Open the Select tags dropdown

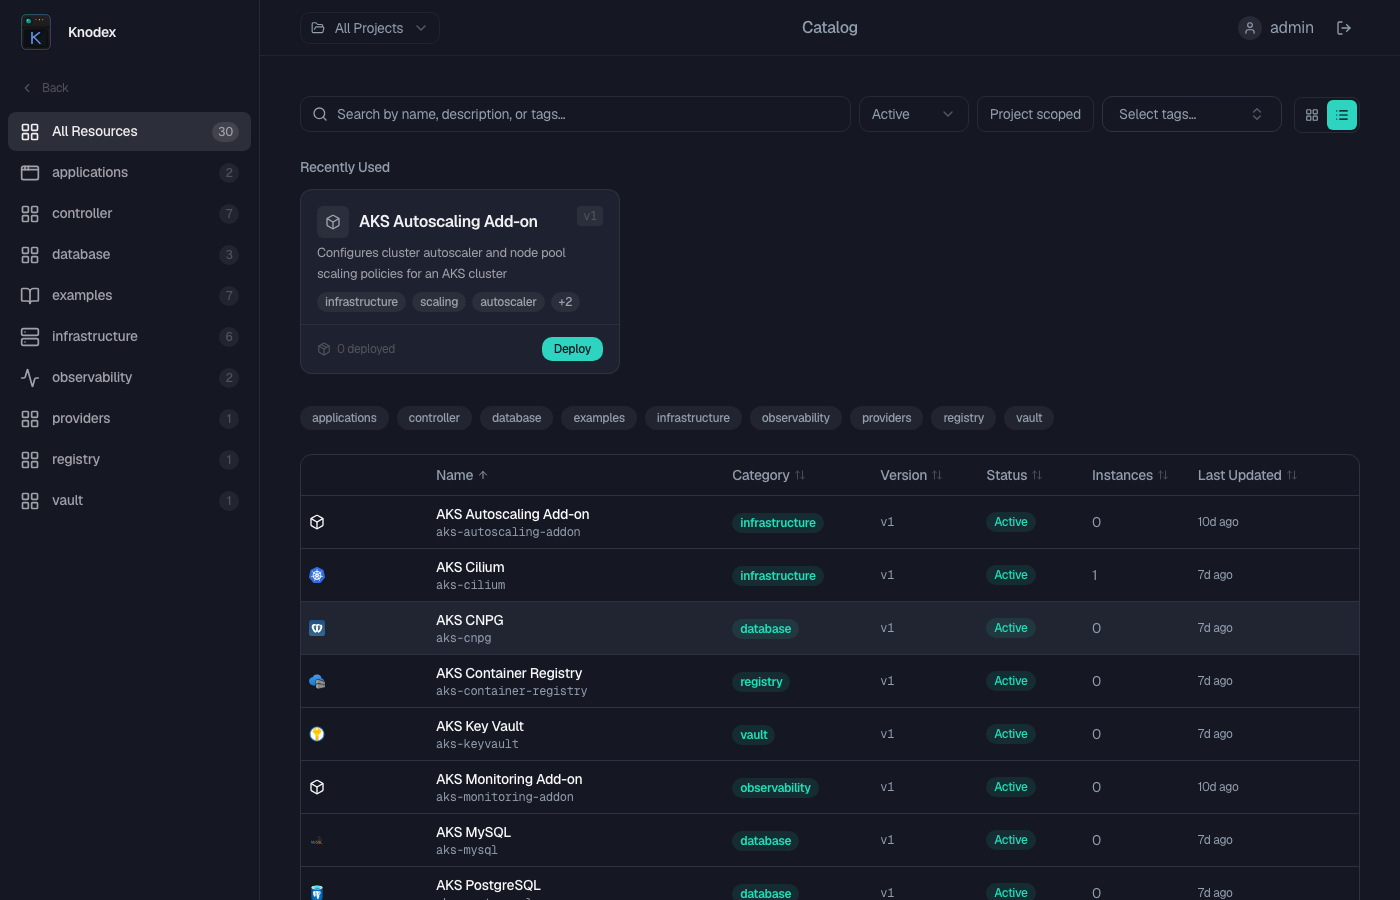[x=1191, y=114]
